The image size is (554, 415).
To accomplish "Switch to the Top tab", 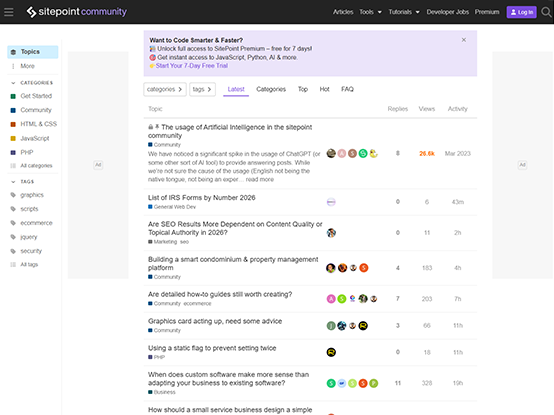I will (303, 89).
